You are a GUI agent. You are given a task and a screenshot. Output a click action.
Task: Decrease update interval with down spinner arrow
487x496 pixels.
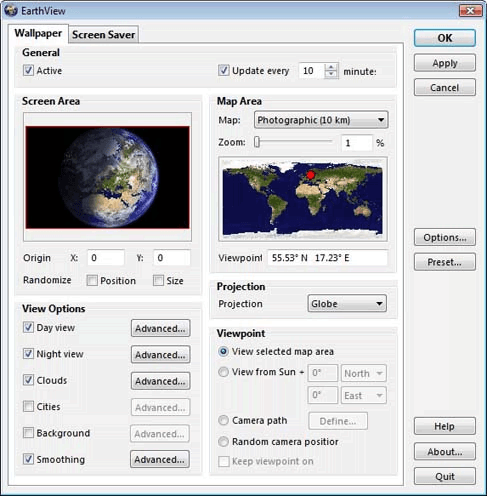tap(331, 74)
